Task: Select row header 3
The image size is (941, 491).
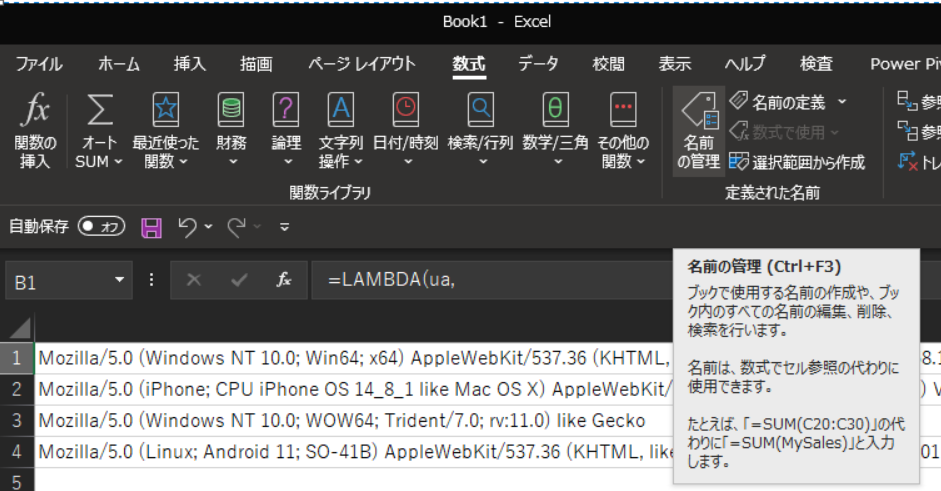Action: [17, 421]
